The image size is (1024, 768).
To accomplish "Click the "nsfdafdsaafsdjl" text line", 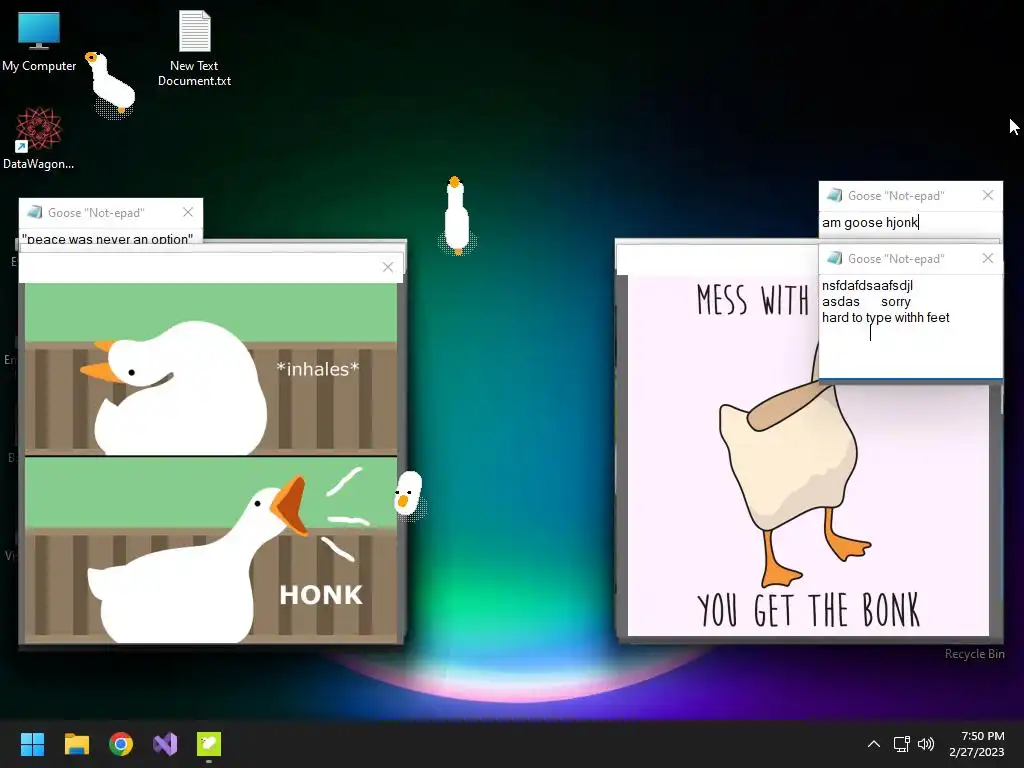I will [x=867, y=285].
